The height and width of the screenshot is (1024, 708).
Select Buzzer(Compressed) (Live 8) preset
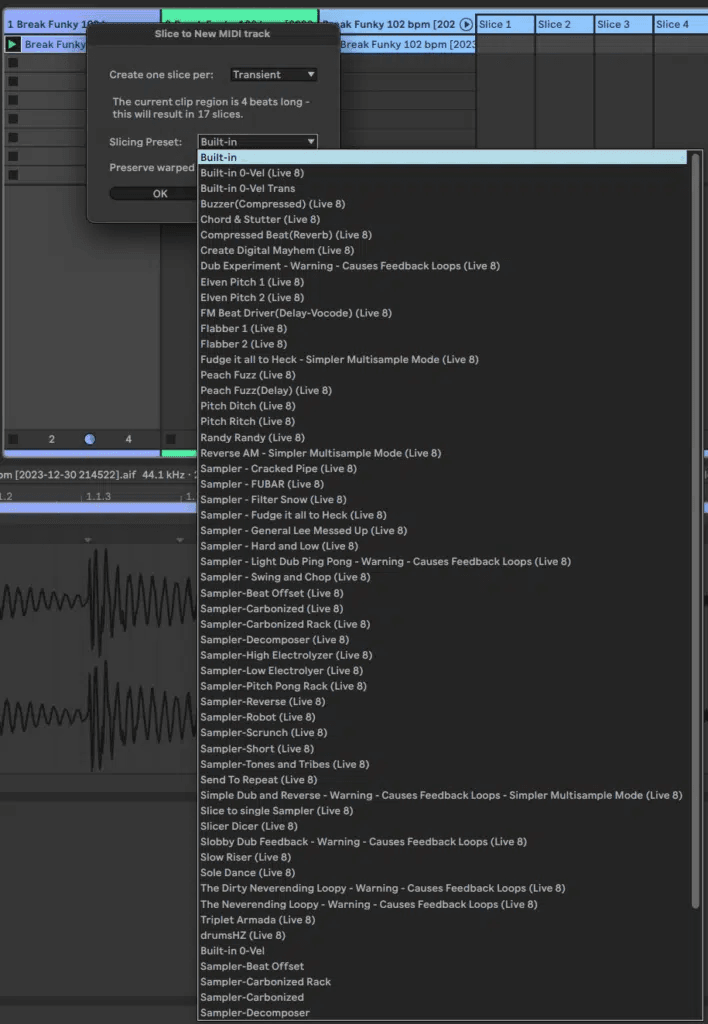(x=443, y=204)
